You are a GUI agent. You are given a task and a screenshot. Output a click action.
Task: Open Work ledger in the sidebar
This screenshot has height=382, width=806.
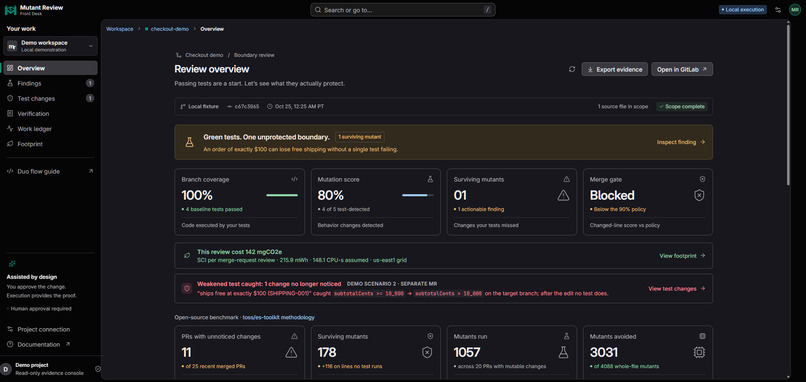point(50,129)
